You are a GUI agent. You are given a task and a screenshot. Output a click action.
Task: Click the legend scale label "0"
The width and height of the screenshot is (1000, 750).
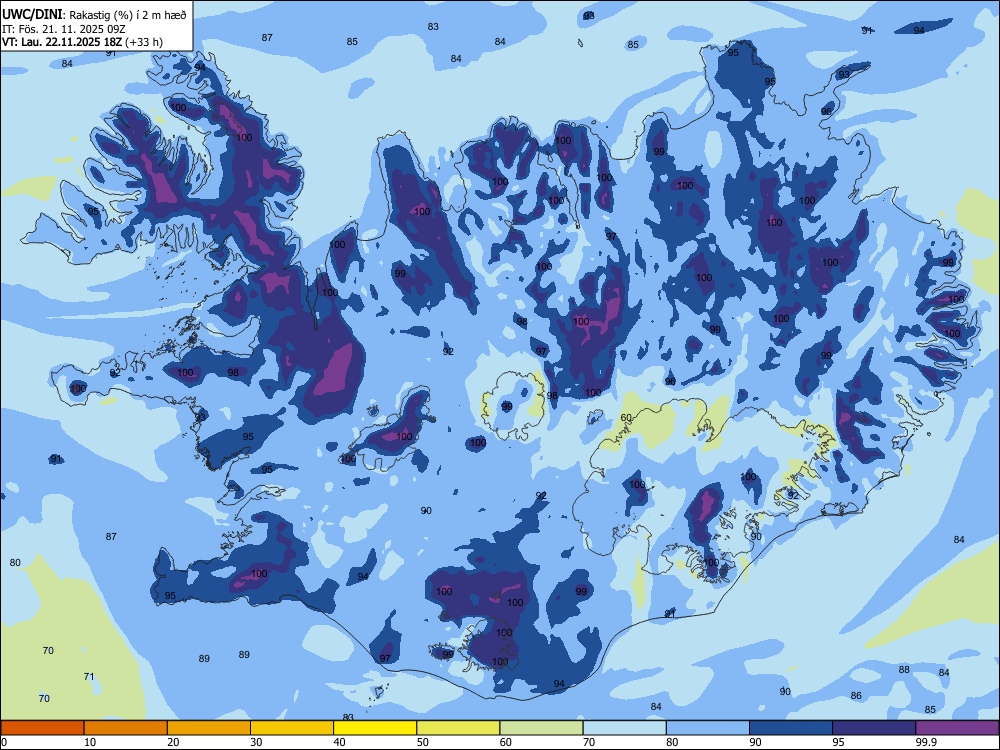(4, 742)
